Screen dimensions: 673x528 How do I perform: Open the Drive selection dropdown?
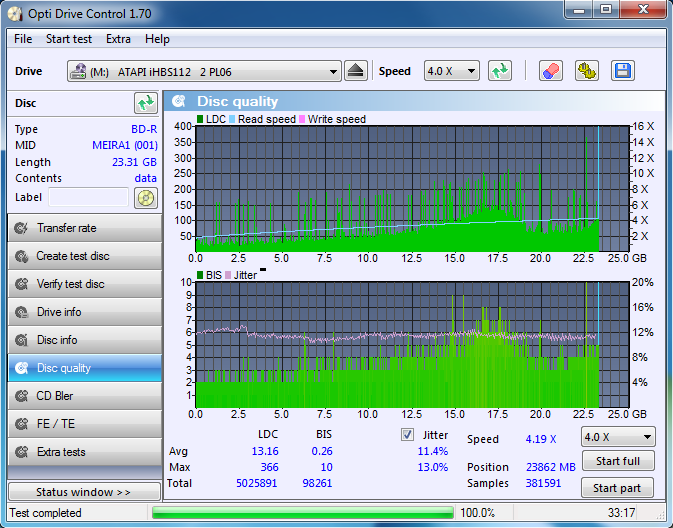(x=204, y=71)
